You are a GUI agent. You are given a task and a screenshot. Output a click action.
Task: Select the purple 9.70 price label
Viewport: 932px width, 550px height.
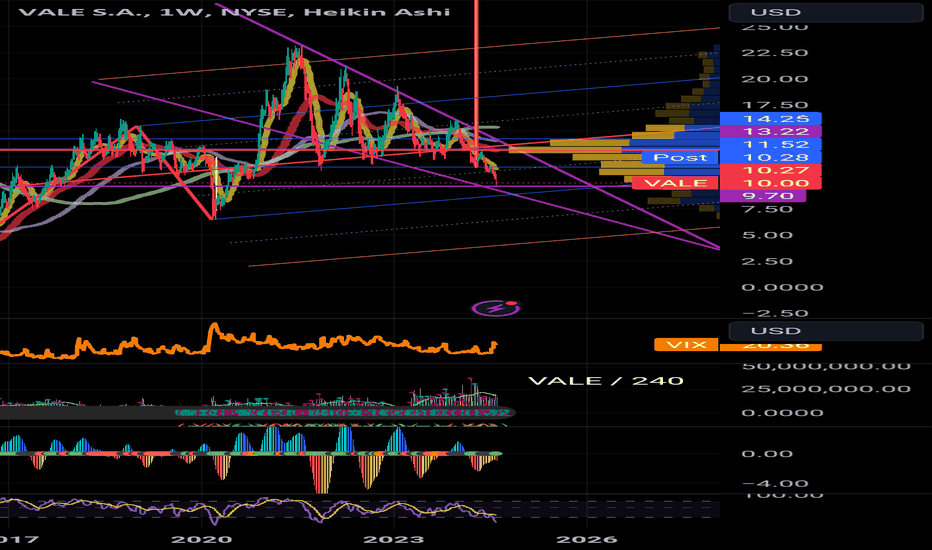[x=763, y=196]
